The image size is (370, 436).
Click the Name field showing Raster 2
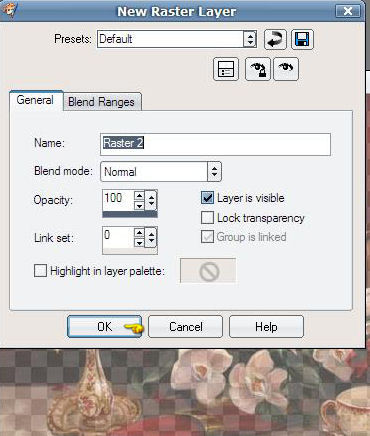pyautogui.click(x=215, y=144)
